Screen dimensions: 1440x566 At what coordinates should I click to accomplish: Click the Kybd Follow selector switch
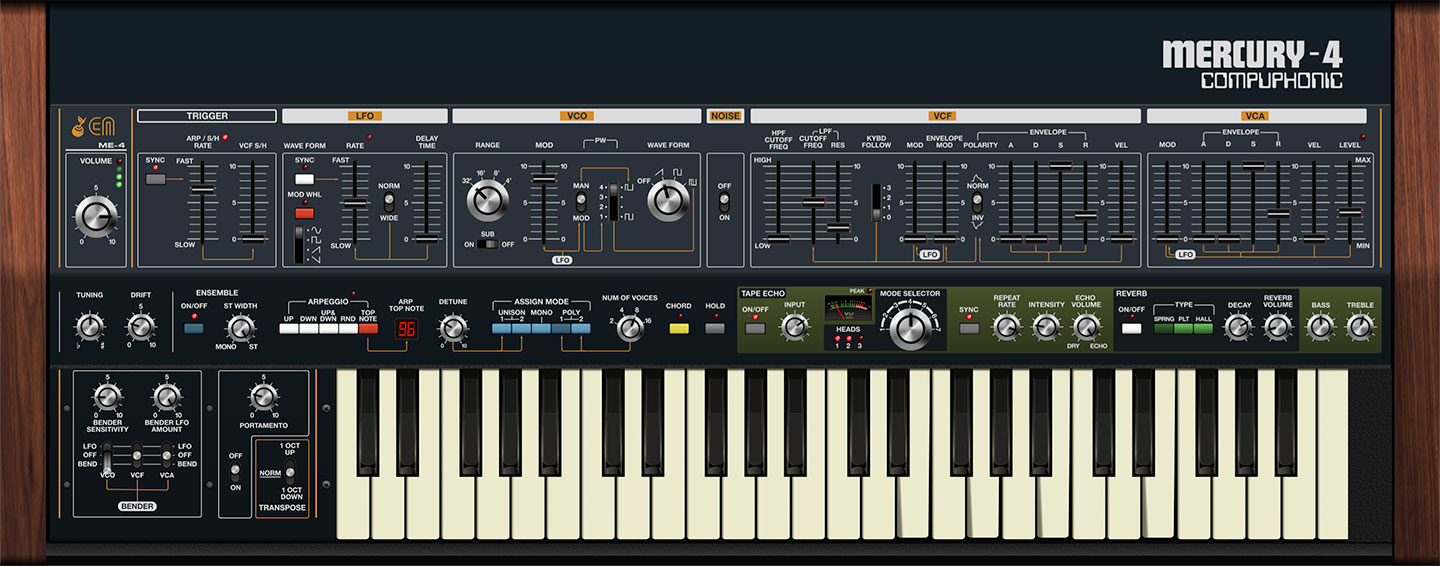[877, 203]
